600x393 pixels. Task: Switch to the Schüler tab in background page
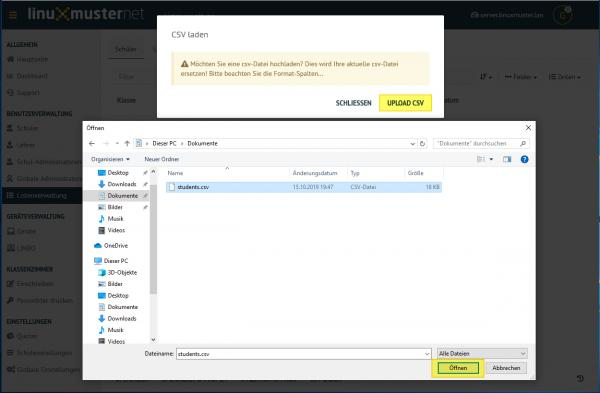[126, 49]
